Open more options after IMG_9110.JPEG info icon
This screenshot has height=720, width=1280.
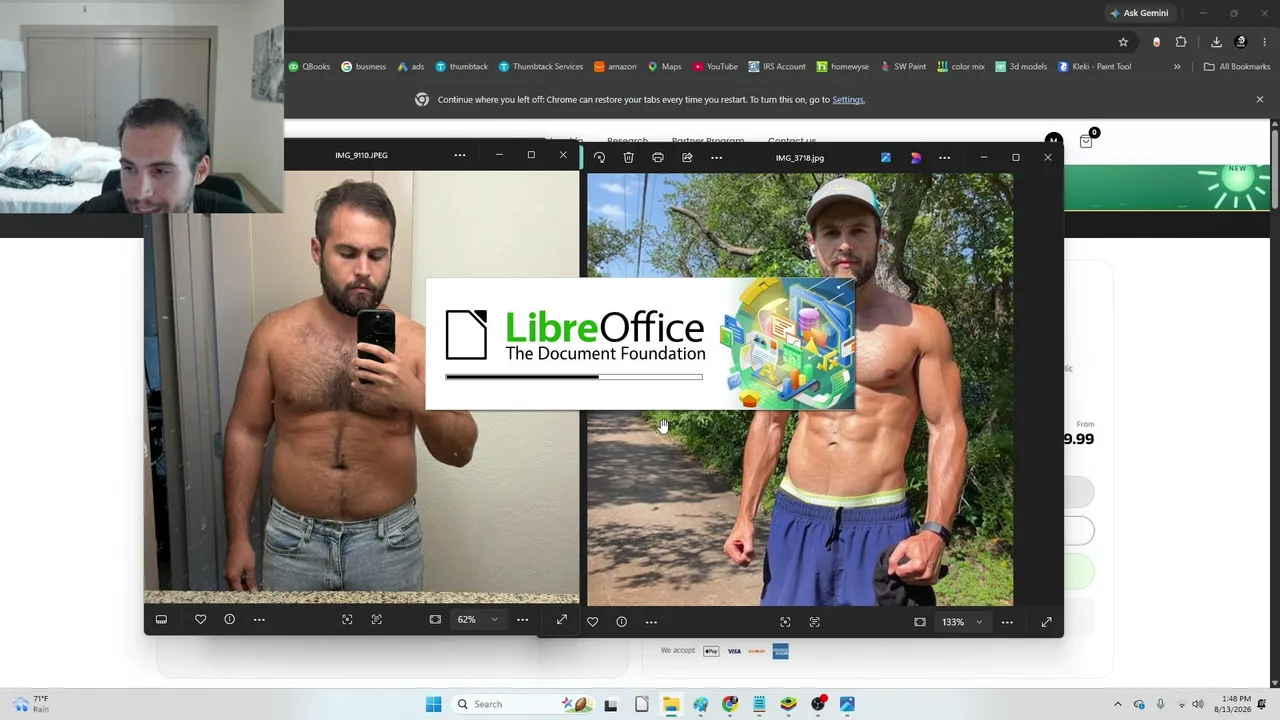[x=259, y=620]
